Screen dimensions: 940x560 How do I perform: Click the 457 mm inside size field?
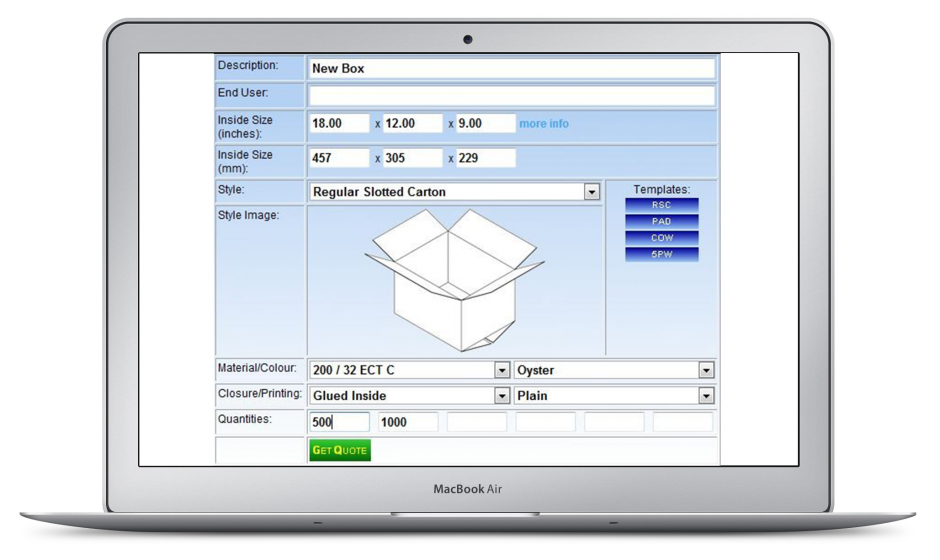pyautogui.click(x=339, y=159)
